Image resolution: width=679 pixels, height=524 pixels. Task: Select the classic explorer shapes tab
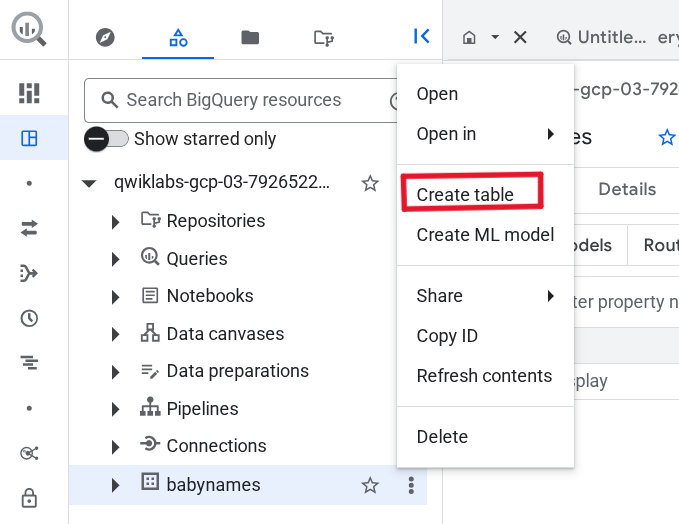[178, 38]
